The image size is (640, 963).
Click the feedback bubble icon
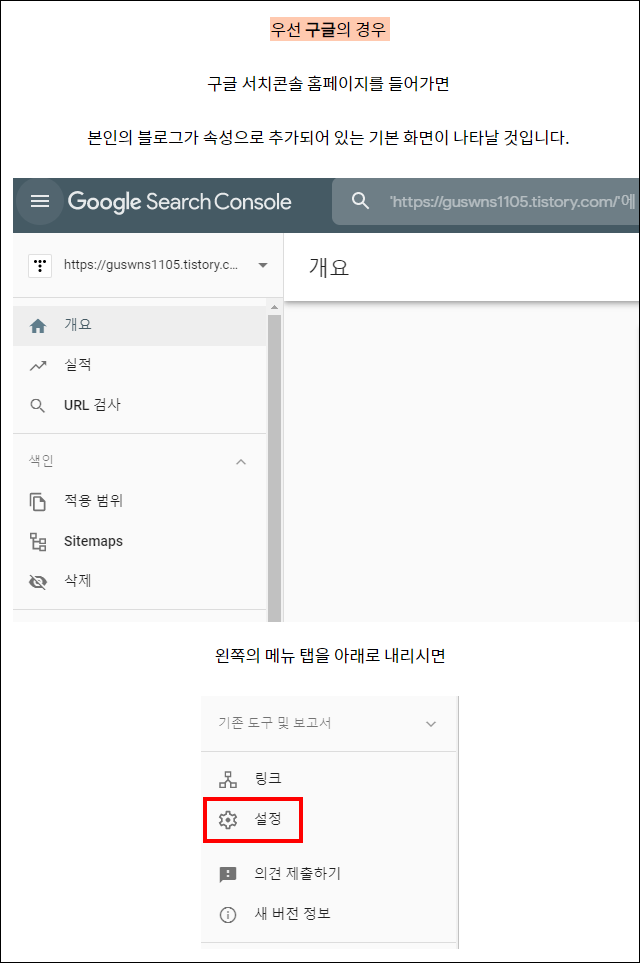pos(228,875)
